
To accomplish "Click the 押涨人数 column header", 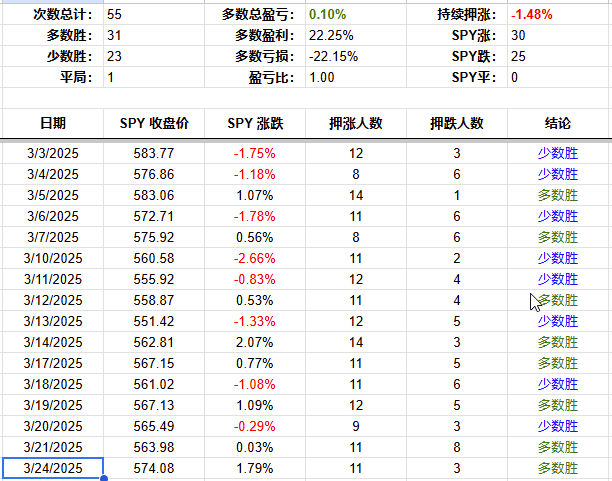I will [356, 124].
